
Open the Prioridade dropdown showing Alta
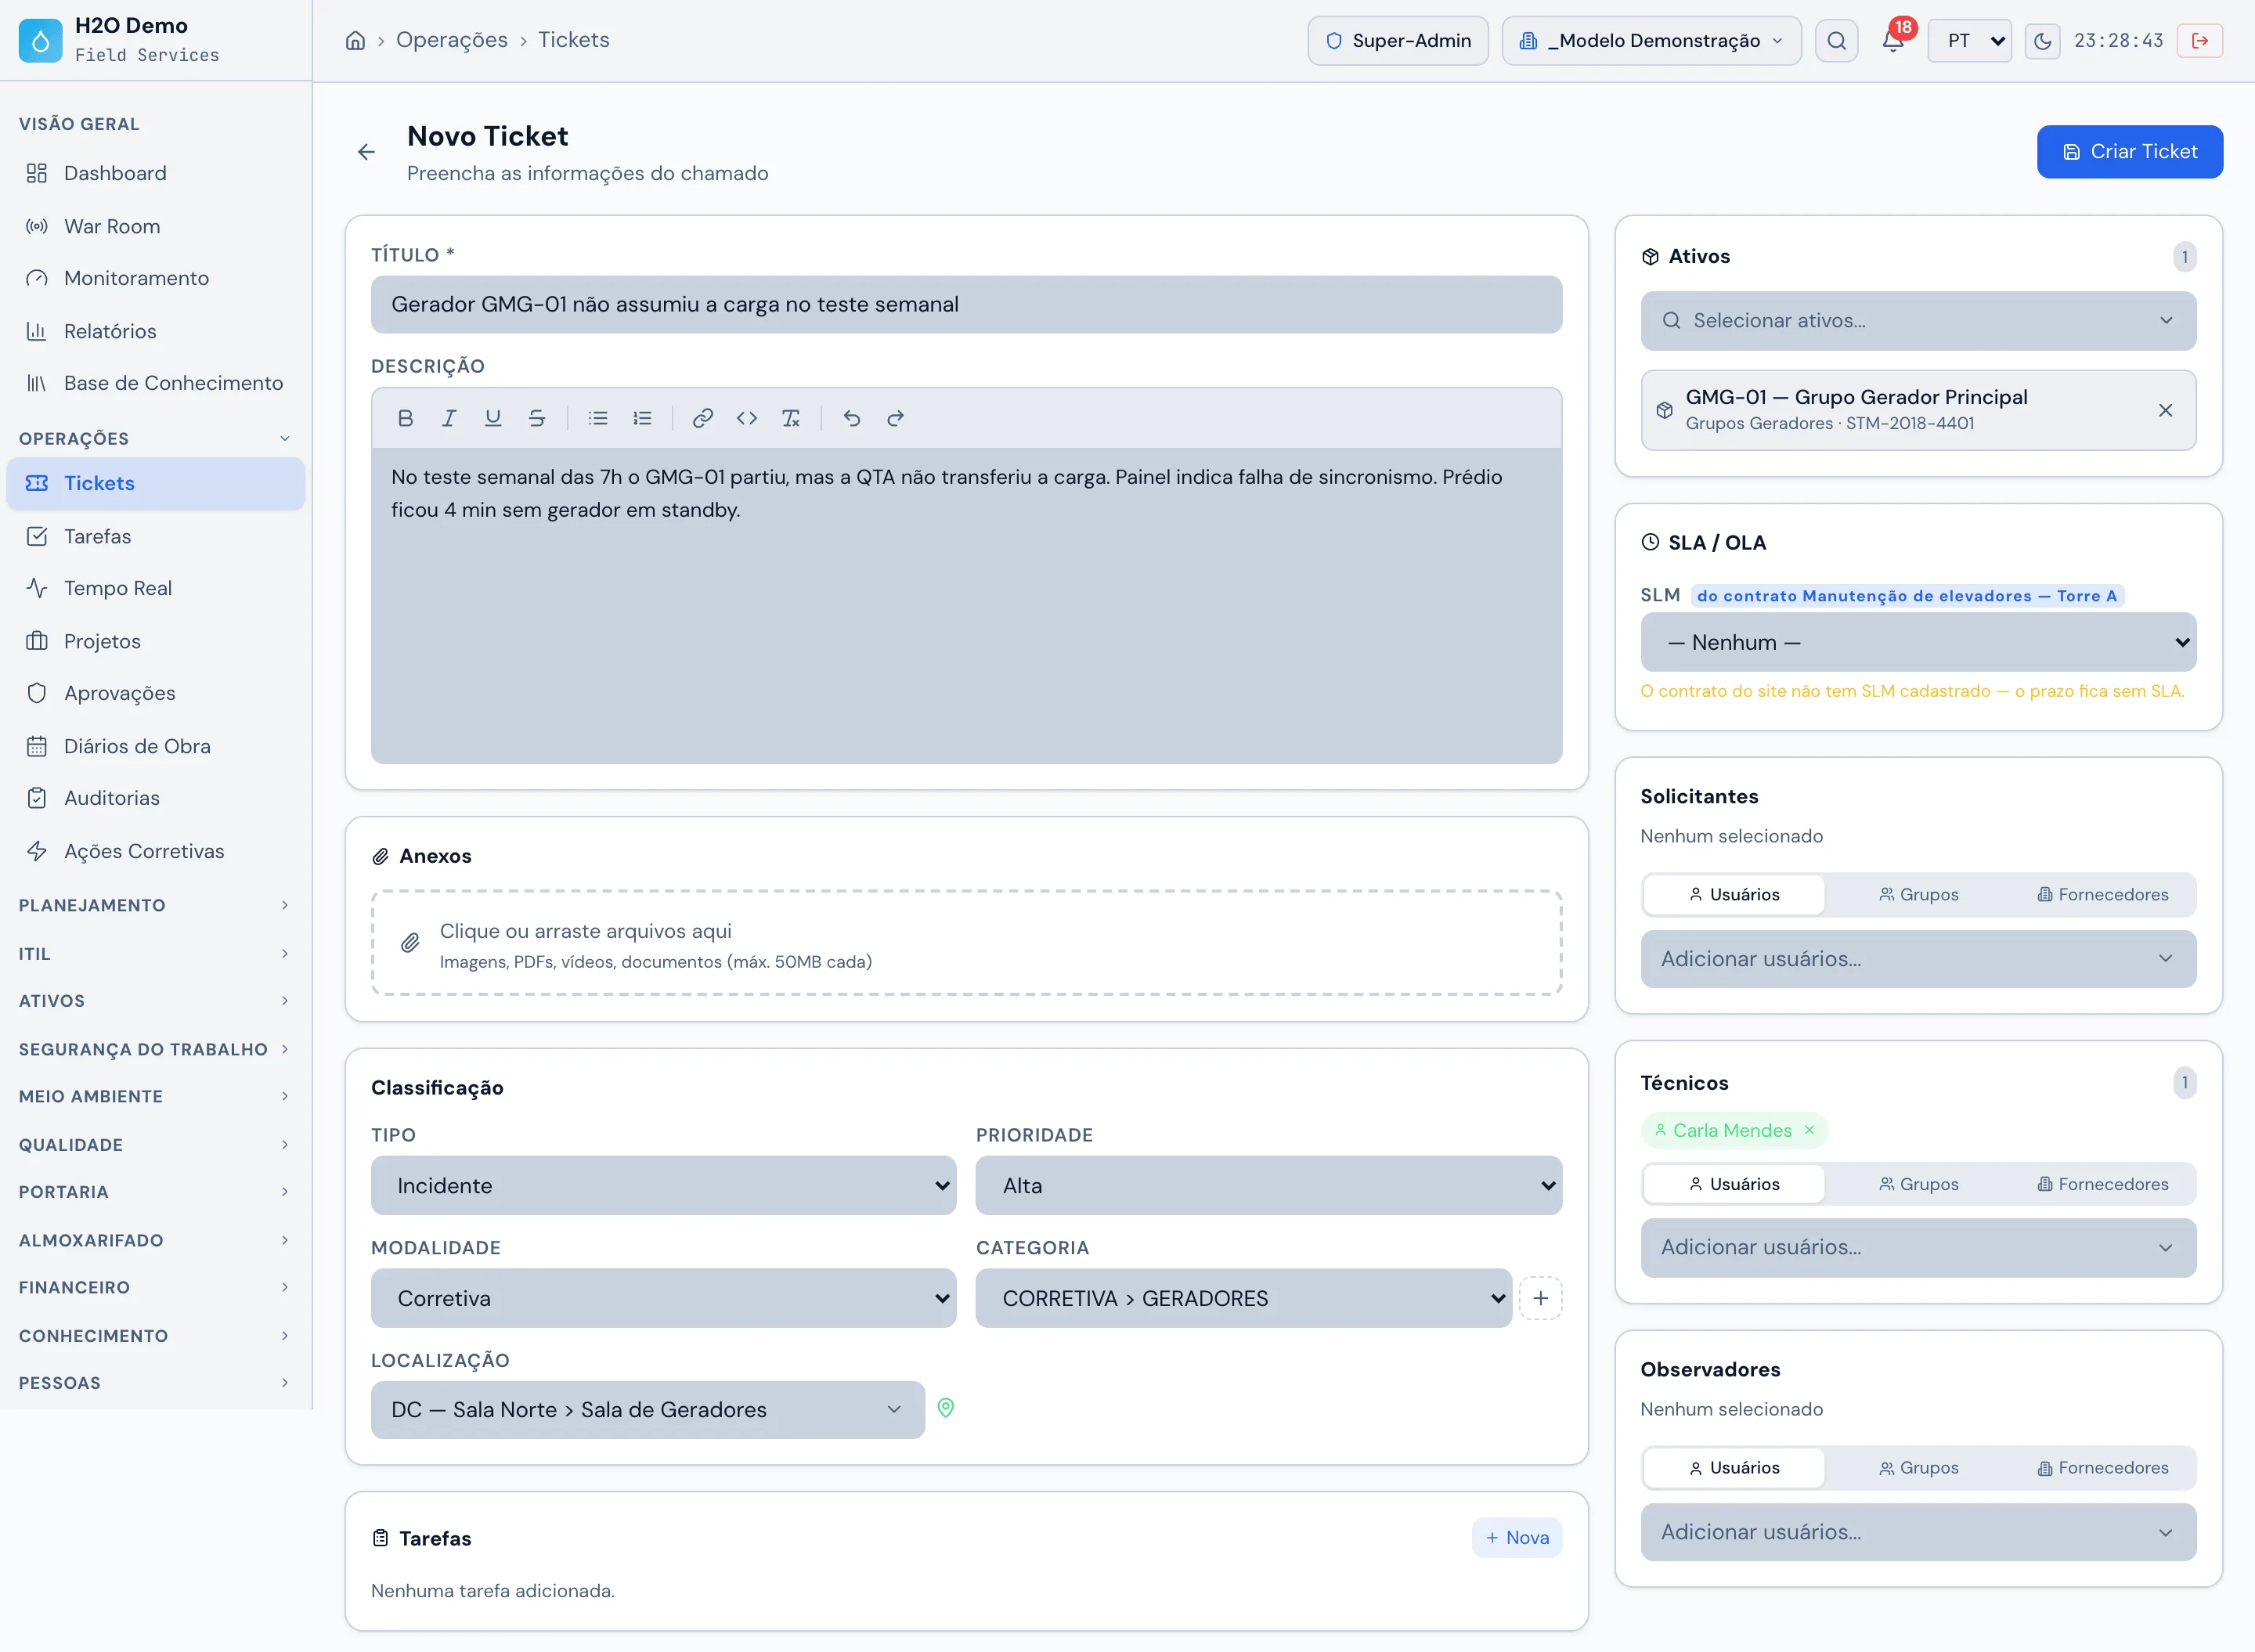point(1269,1185)
